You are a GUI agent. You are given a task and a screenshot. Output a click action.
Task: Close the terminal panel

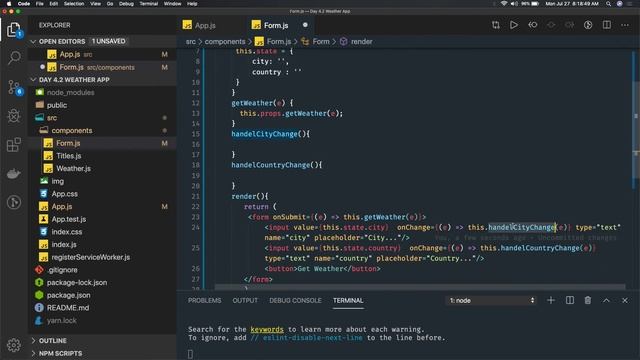[x=625, y=300]
